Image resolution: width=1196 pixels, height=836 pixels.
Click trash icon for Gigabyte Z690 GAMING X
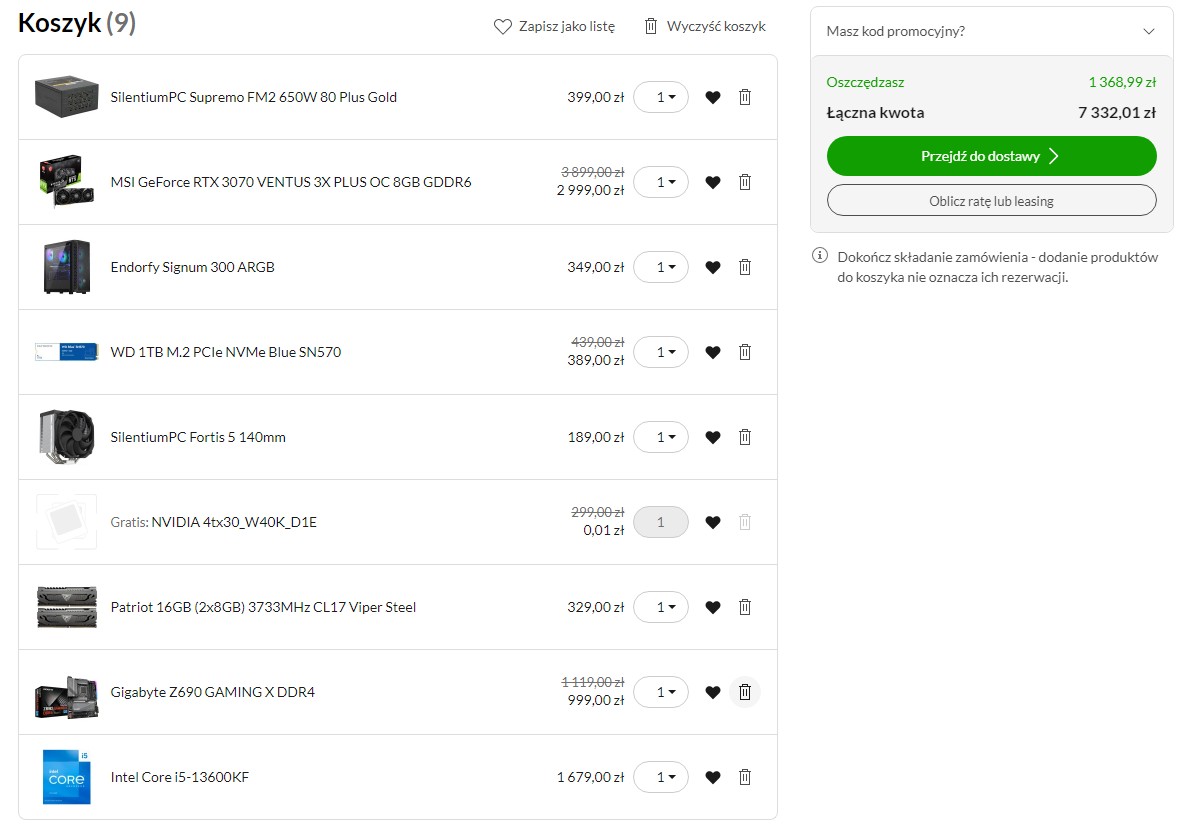click(744, 692)
